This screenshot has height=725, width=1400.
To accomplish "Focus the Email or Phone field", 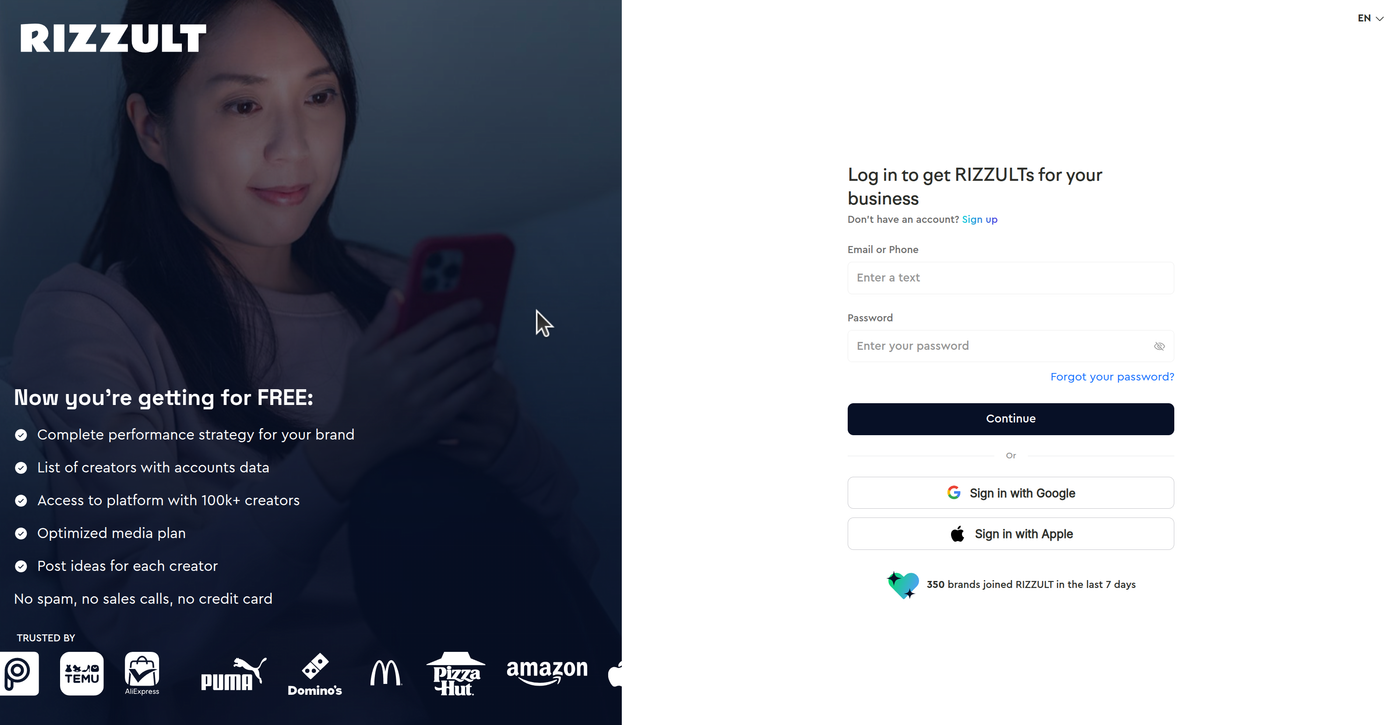I will click(x=1011, y=278).
